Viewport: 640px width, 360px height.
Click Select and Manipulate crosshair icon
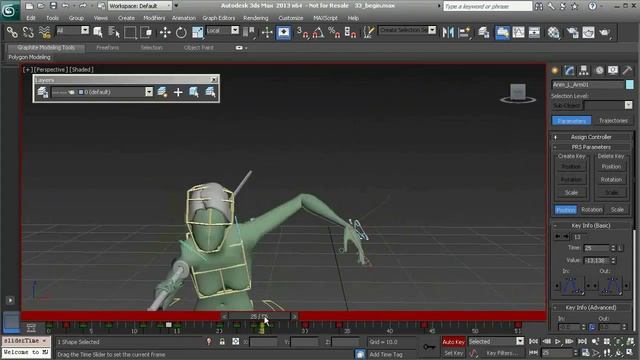coord(267,32)
